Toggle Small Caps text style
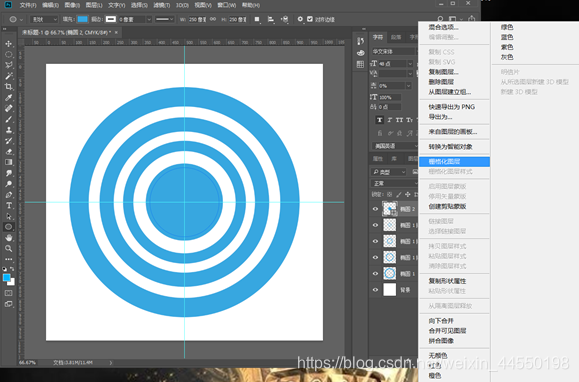Screen dimensions: 579x382 (409, 120)
